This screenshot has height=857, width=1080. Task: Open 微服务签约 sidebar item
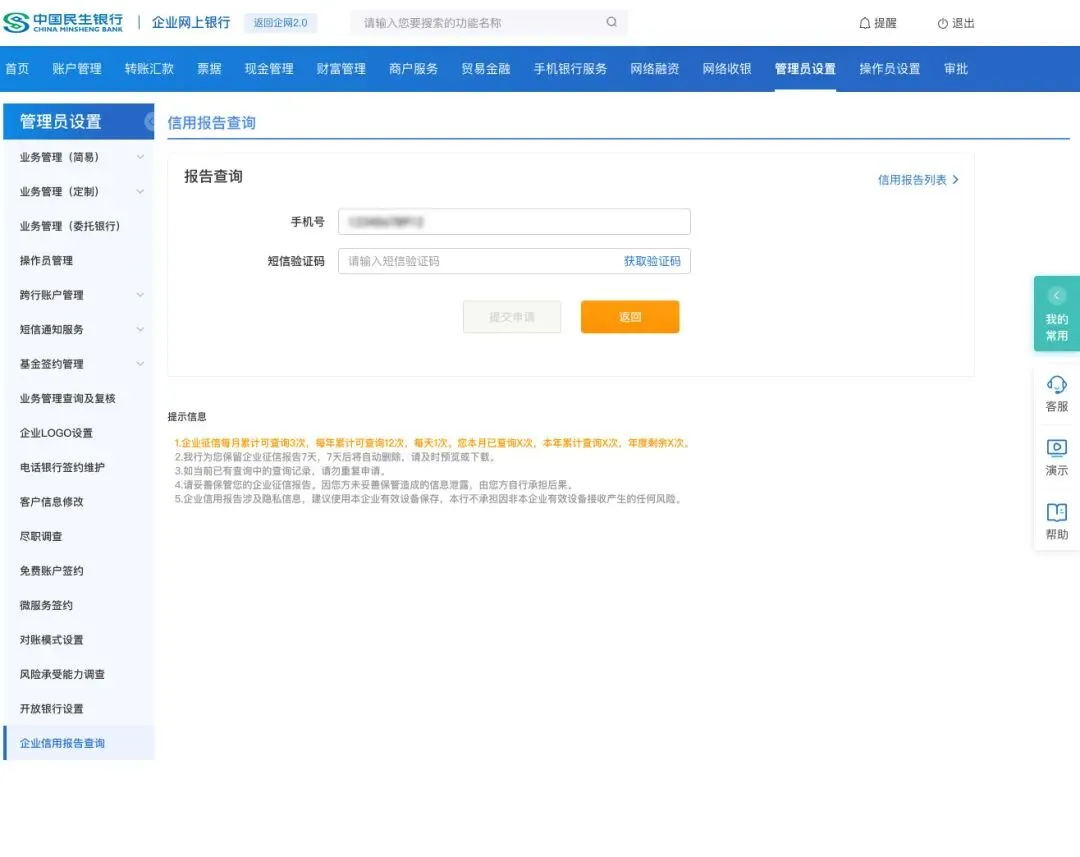[79, 605]
